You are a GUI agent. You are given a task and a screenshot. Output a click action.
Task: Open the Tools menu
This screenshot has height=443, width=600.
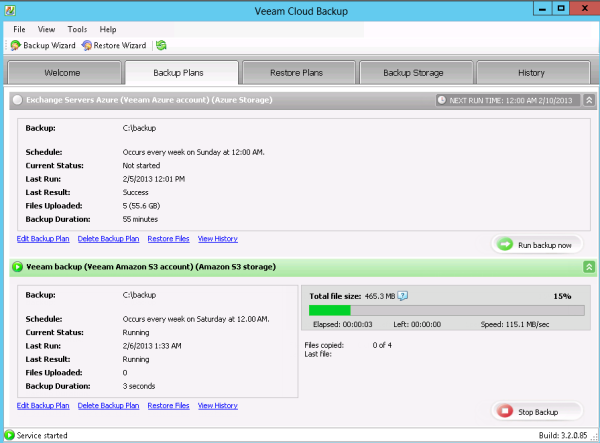click(77, 30)
